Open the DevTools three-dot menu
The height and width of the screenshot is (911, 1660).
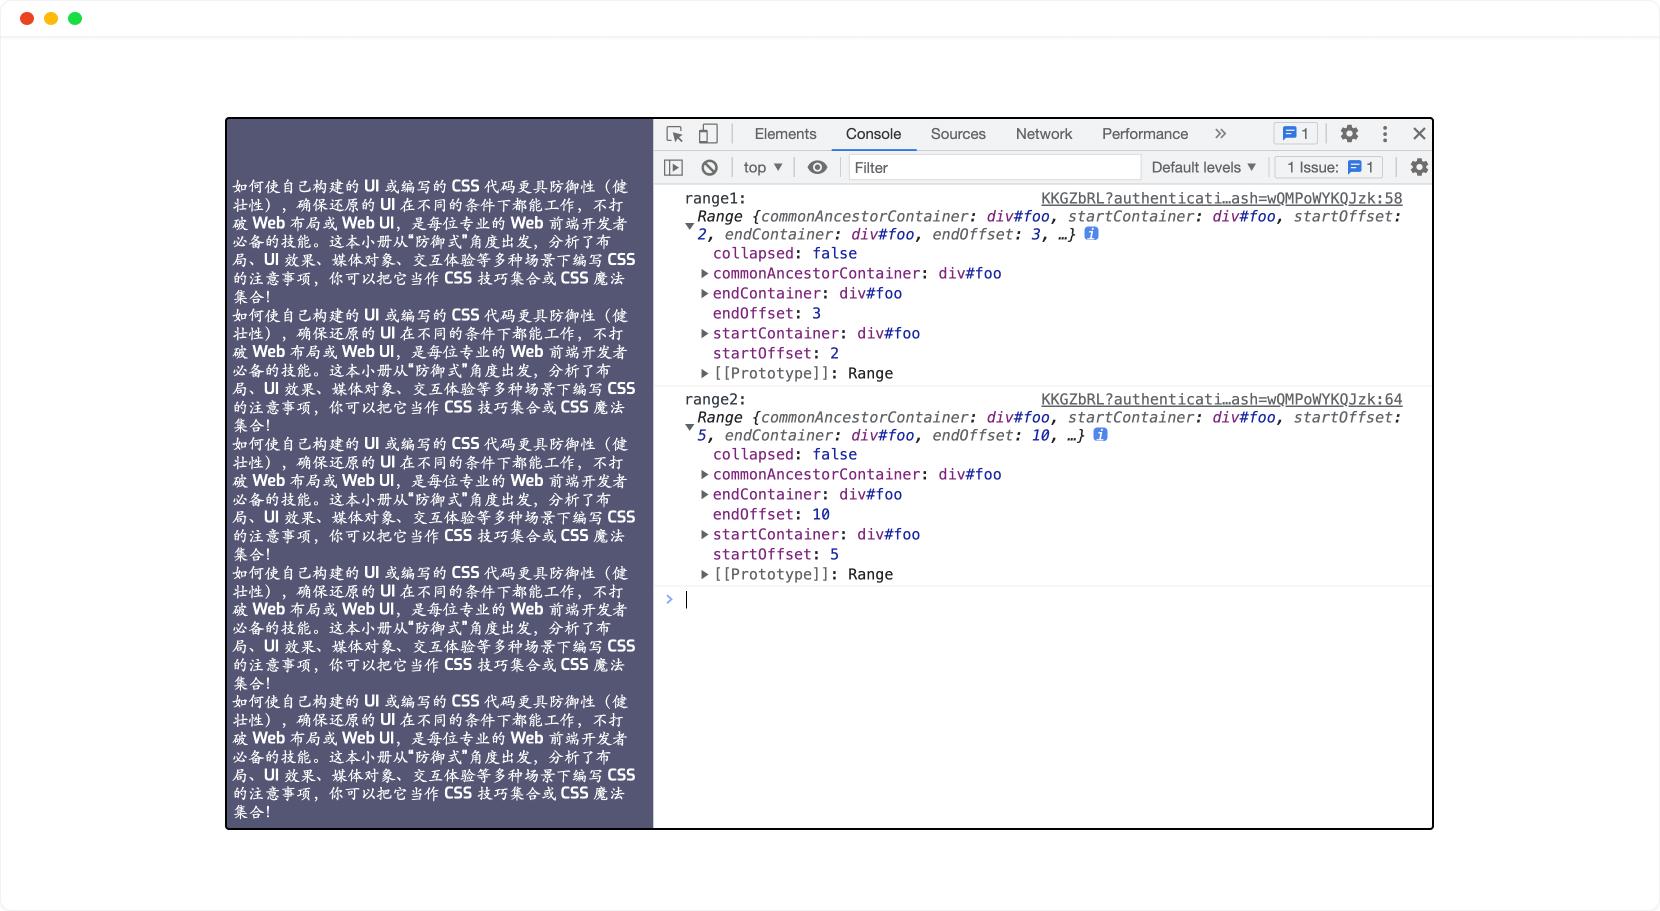1385,134
